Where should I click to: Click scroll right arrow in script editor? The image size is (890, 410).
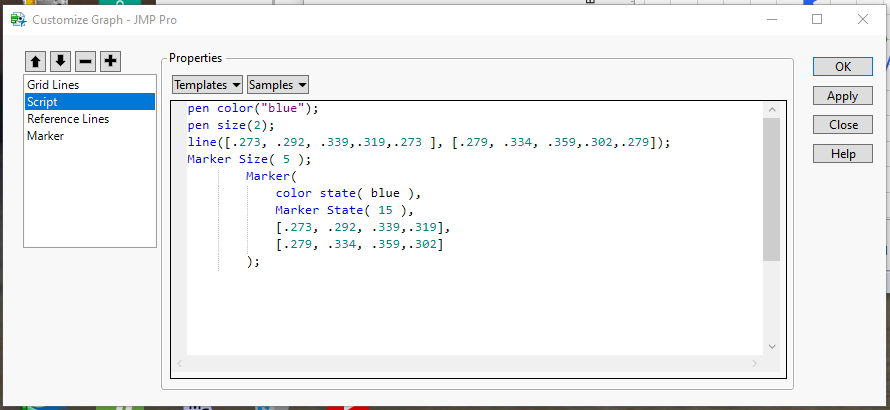tap(754, 363)
